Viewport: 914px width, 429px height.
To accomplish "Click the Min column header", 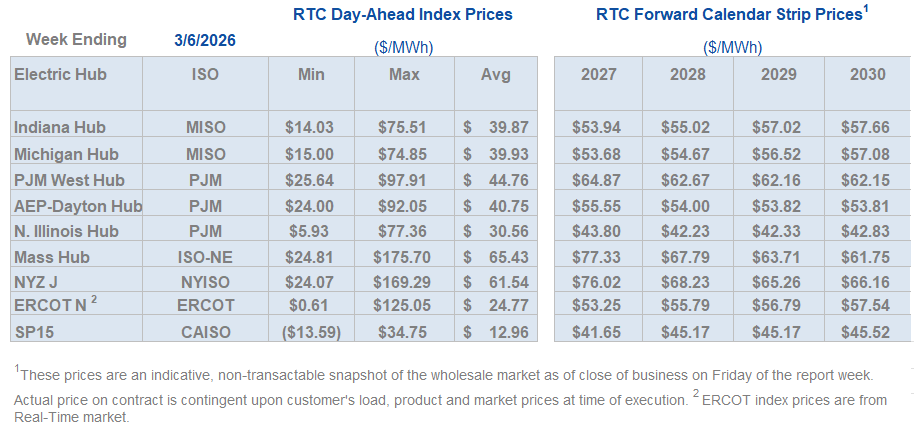I will pos(311,74).
